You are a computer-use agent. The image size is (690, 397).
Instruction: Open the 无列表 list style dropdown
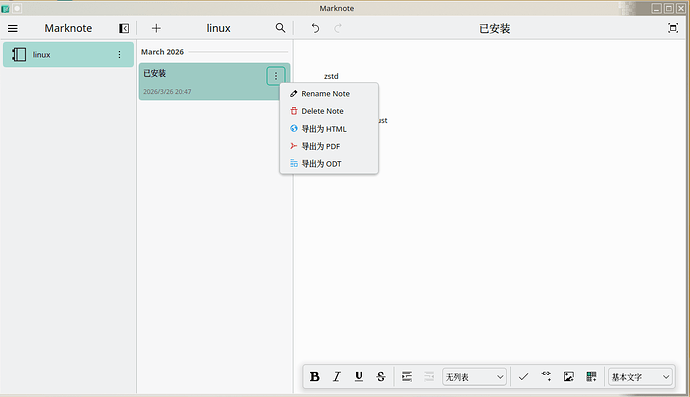point(474,377)
